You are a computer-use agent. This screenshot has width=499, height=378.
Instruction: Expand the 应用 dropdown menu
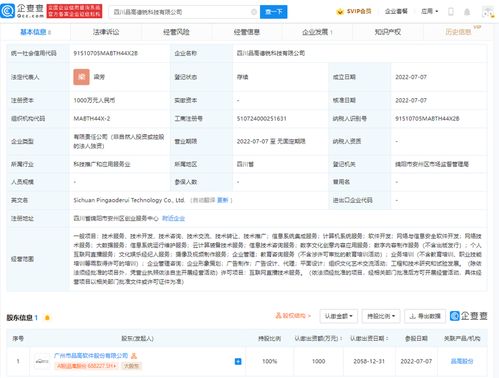[x=429, y=11]
